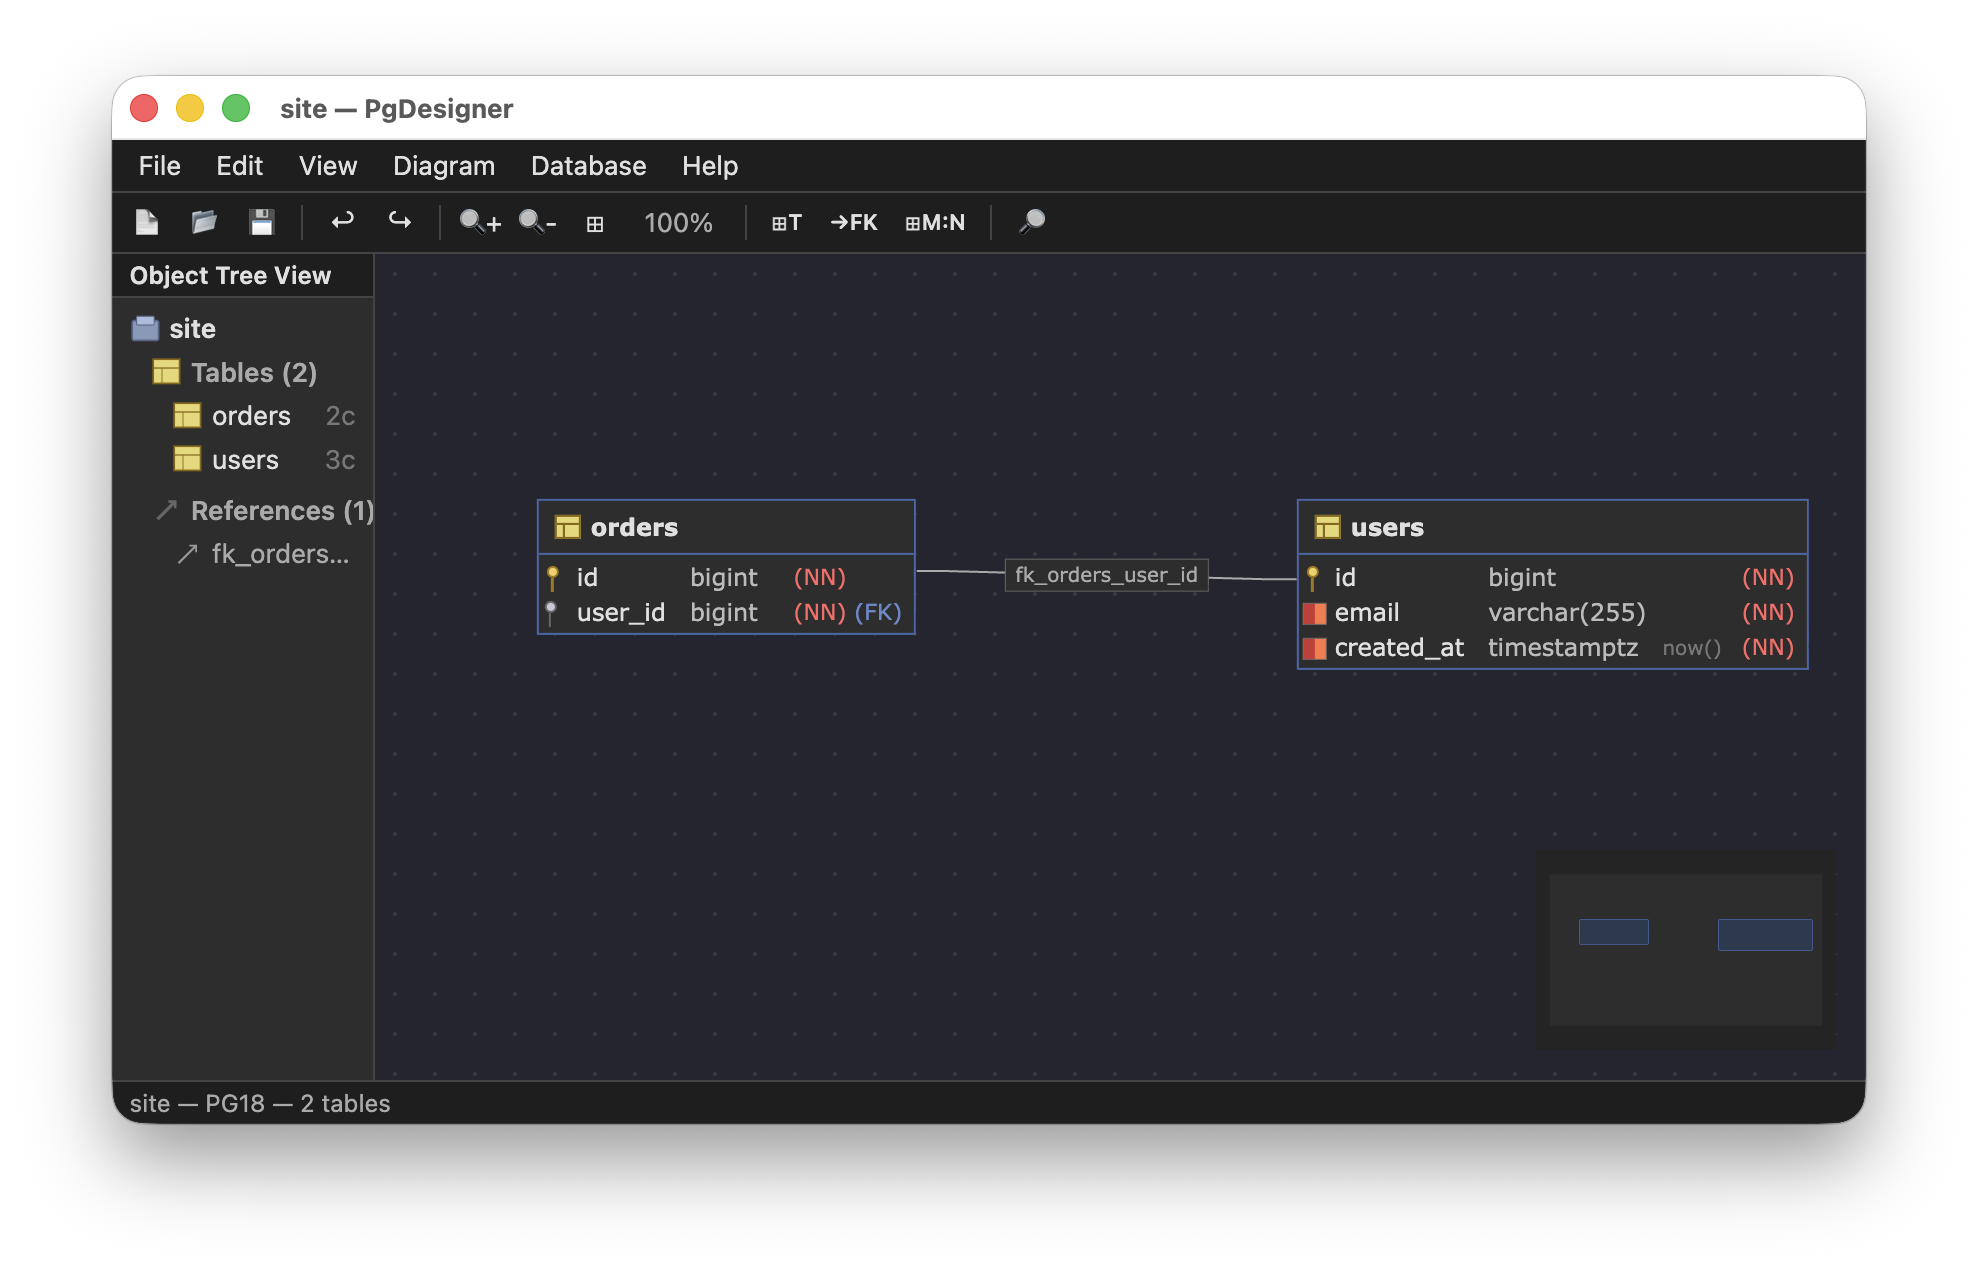
Task: Zoom out of the diagram
Action: [538, 222]
